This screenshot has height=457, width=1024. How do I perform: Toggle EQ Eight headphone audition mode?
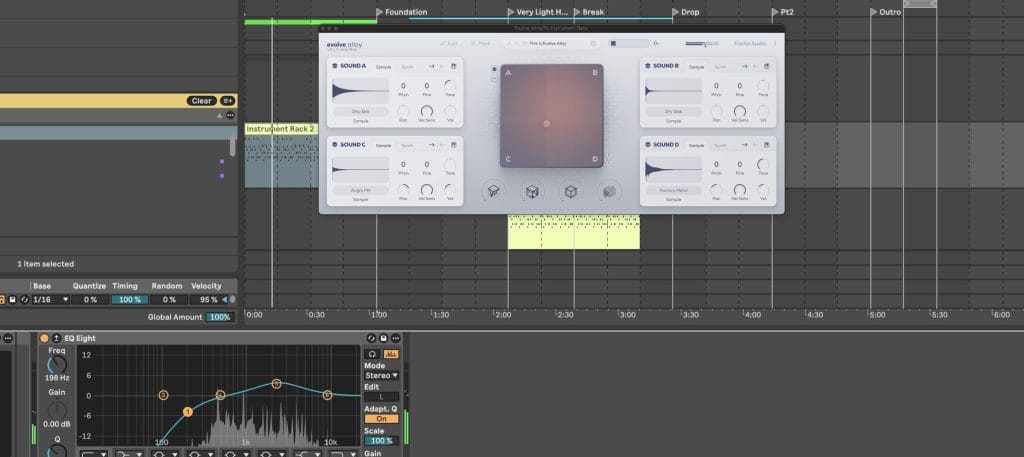pyautogui.click(x=372, y=353)
